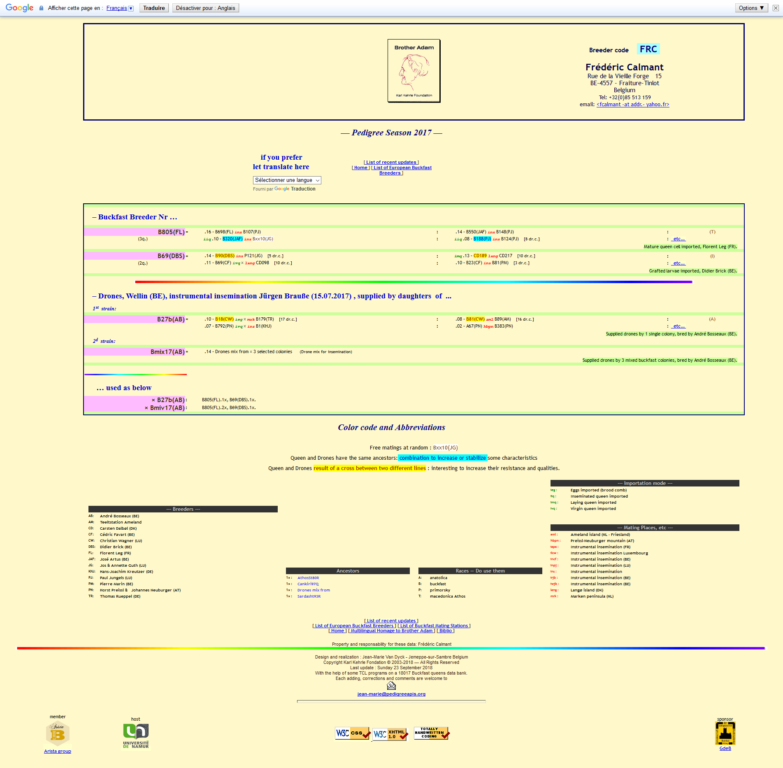Click Désactiver pour : Anglais button
The image size is (783, 768).
(x=205, y=8)
